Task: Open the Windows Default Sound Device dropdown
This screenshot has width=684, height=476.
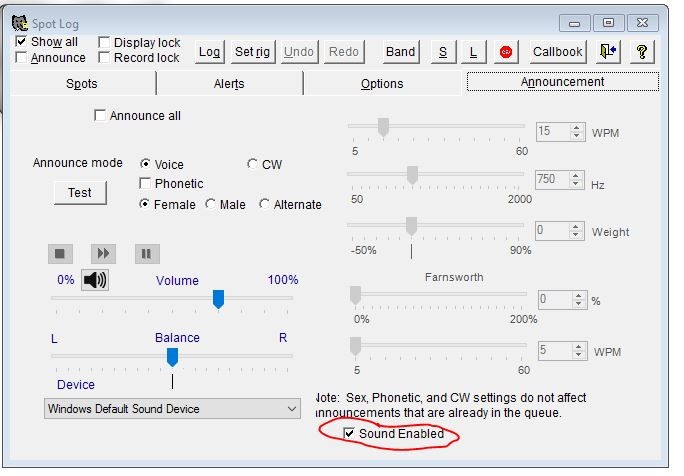Action: [x=172, y=409]
